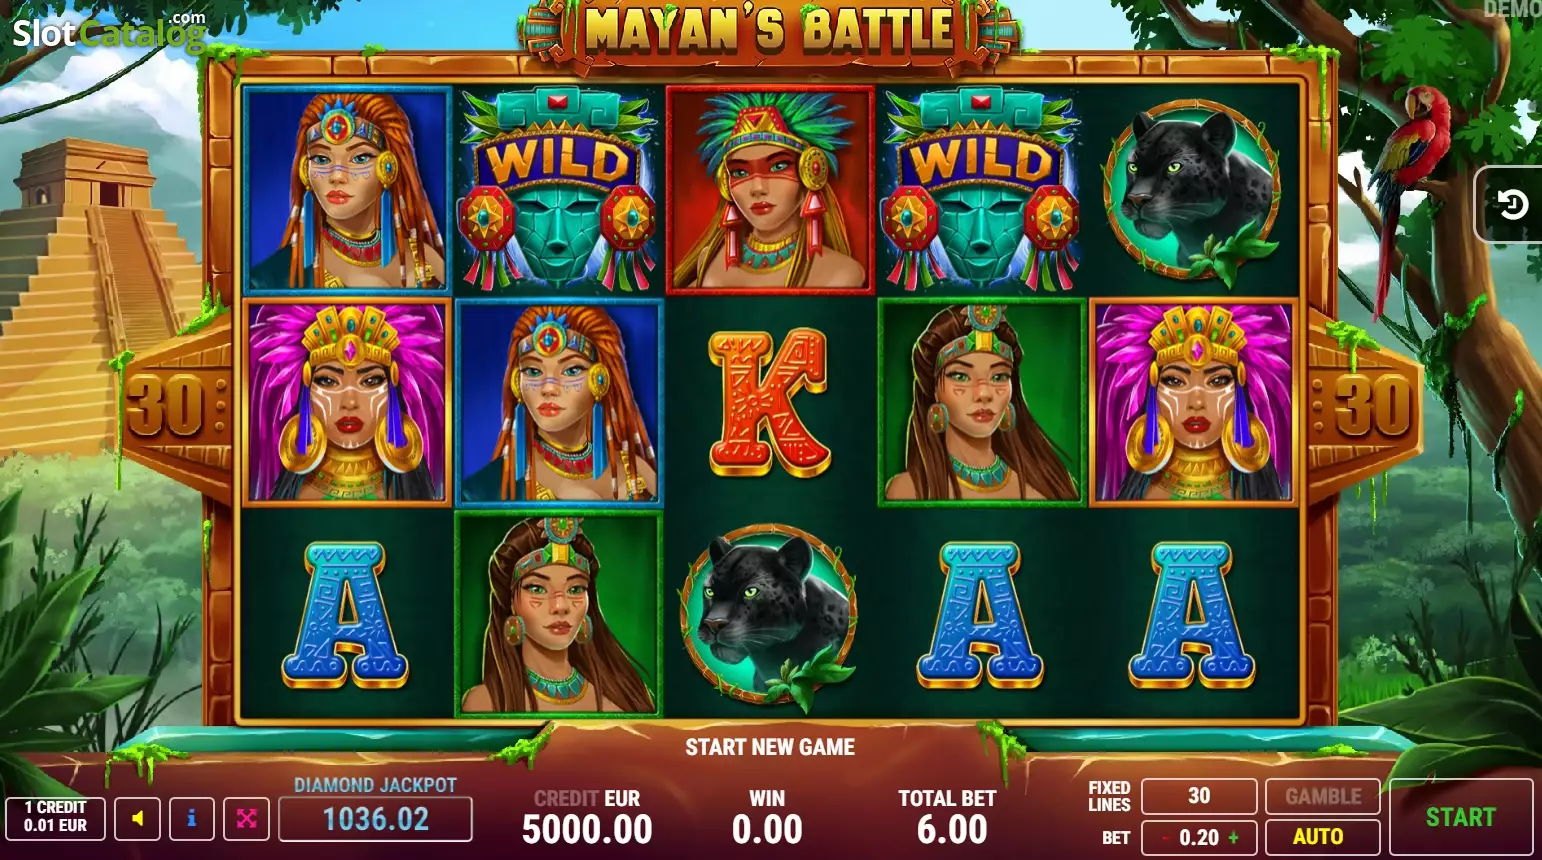The height and width of the screenshot is (860, 1542).
Task: Click the black panther symbol in top row
Action: 1191,192
